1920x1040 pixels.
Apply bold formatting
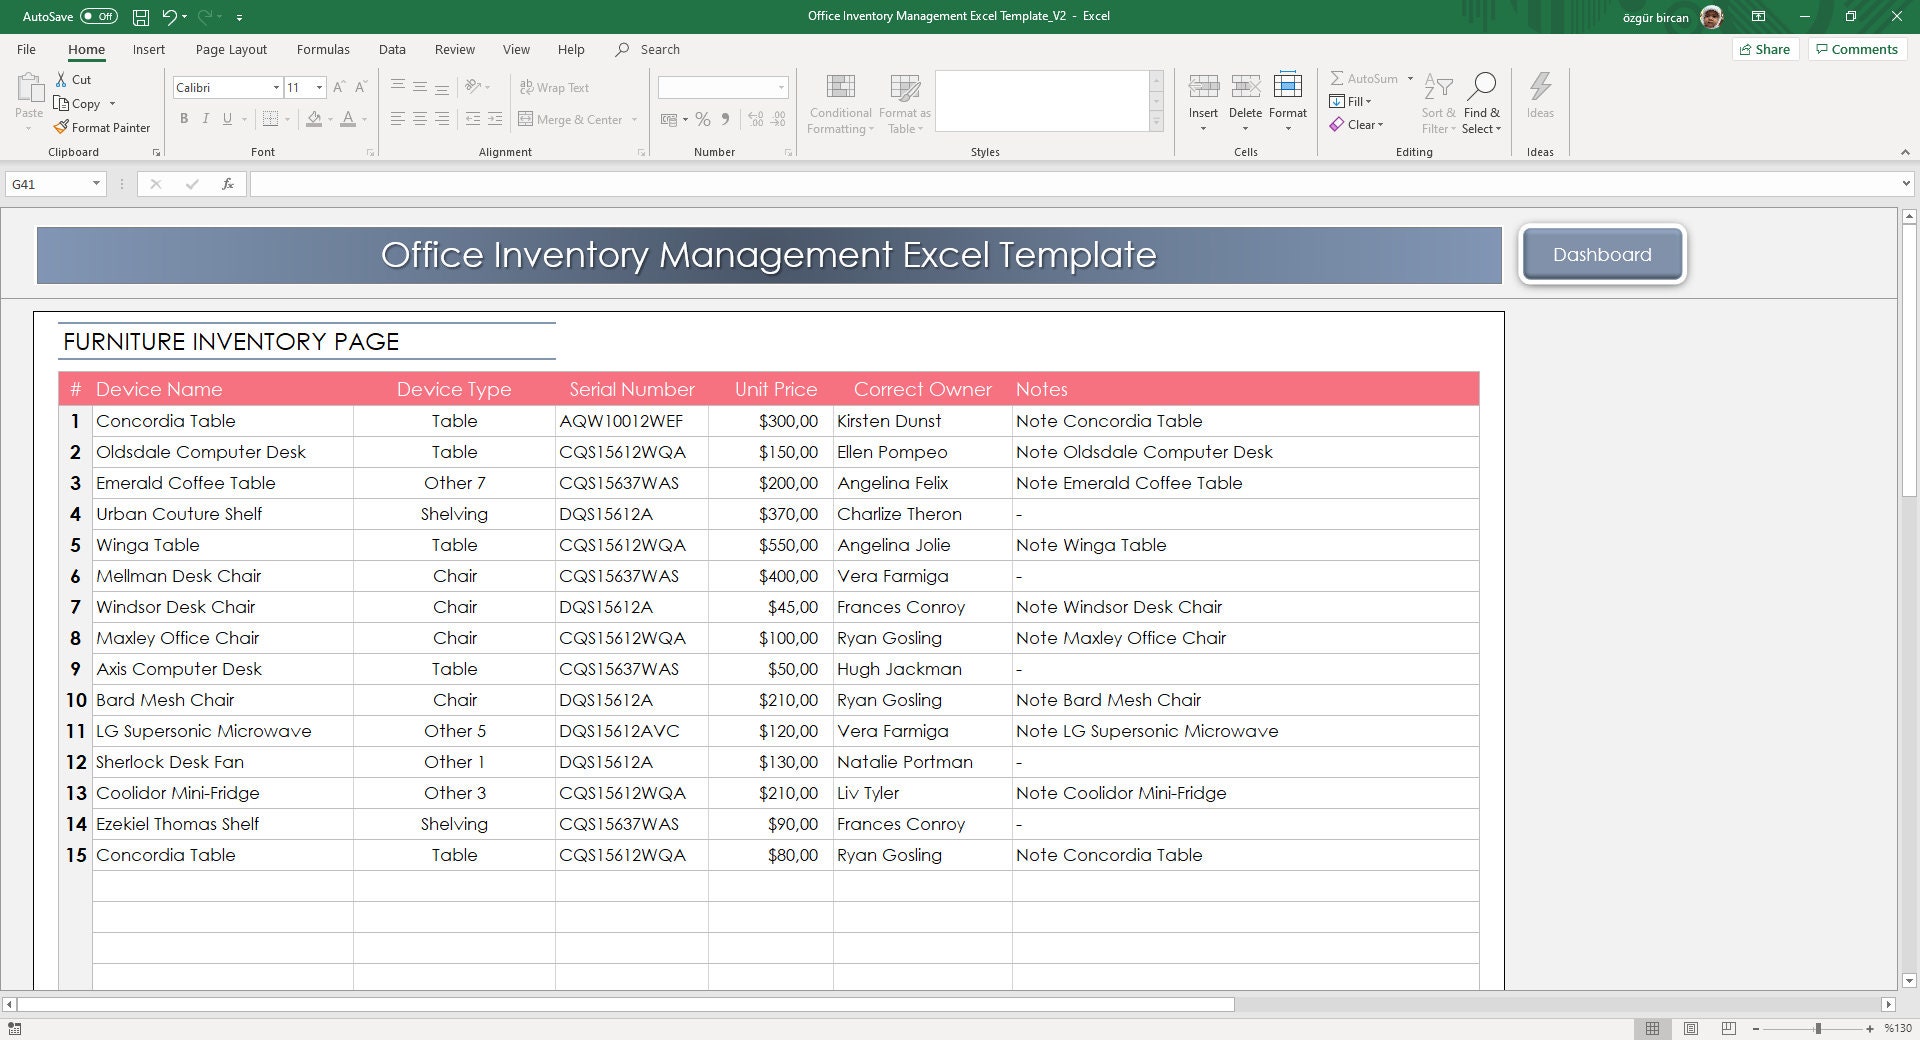coord(184,118)
